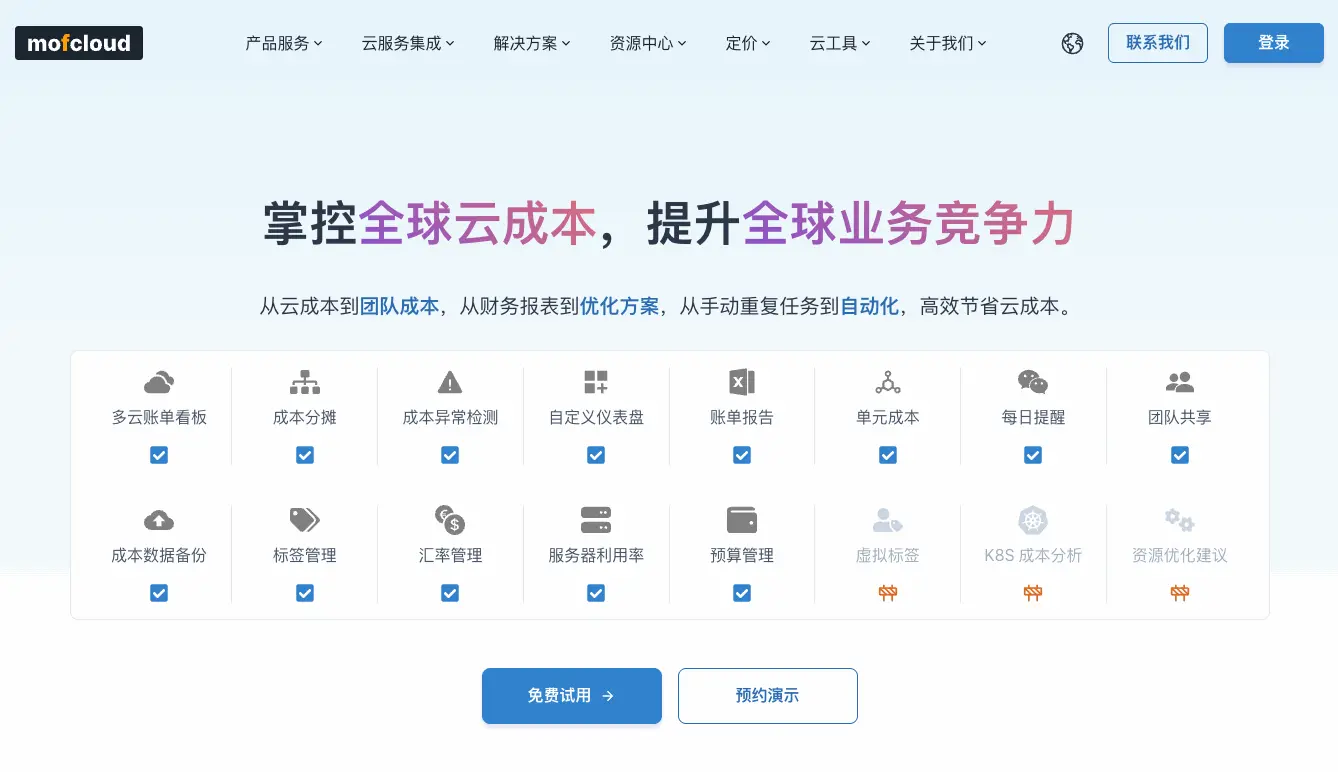The height and width of the screenshot is (772, 1338).
Task: Expand the 产品服务 dropdown
Action: pyautogui.click(x=284, y=43)
